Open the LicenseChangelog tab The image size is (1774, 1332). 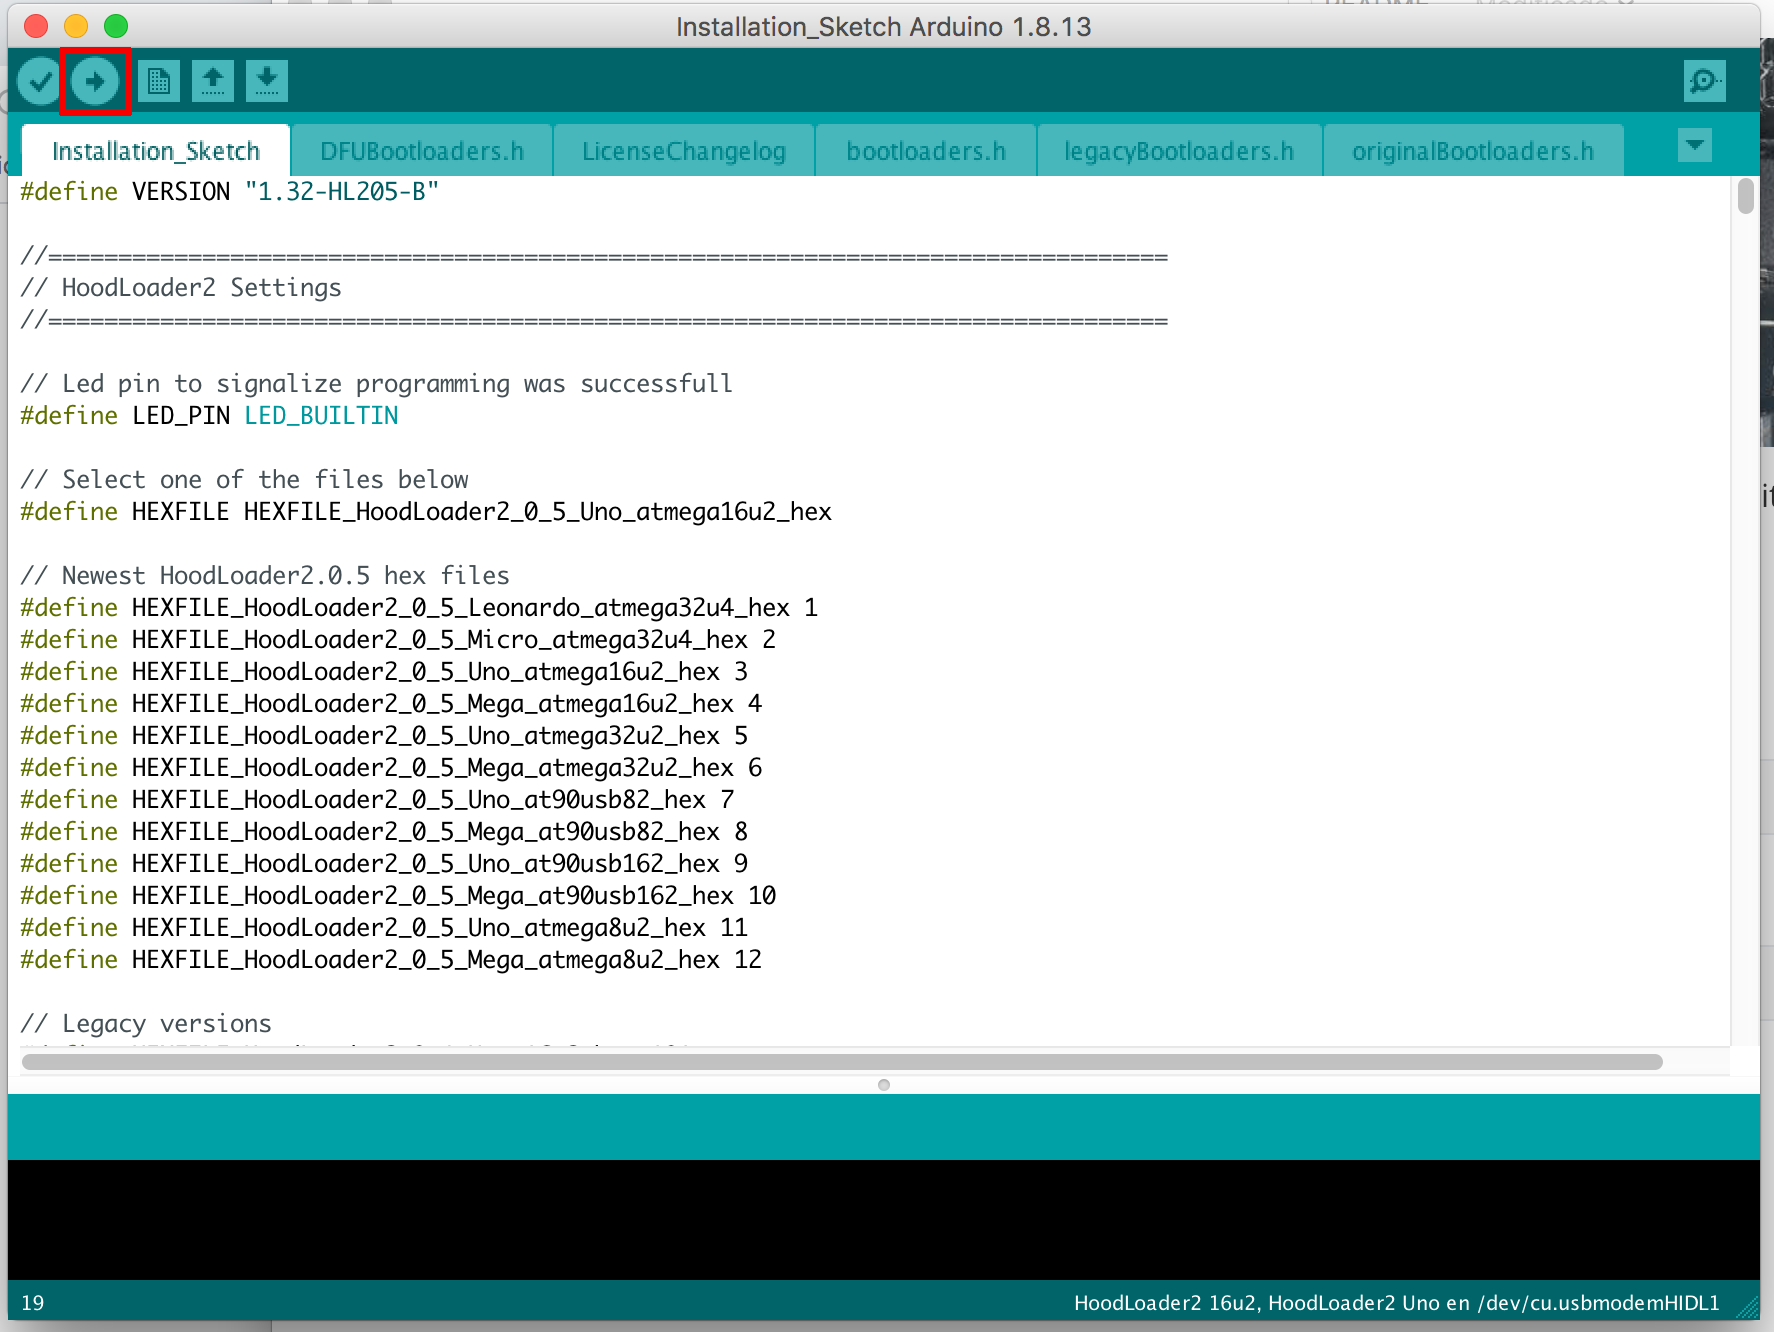tap(684, 151)
